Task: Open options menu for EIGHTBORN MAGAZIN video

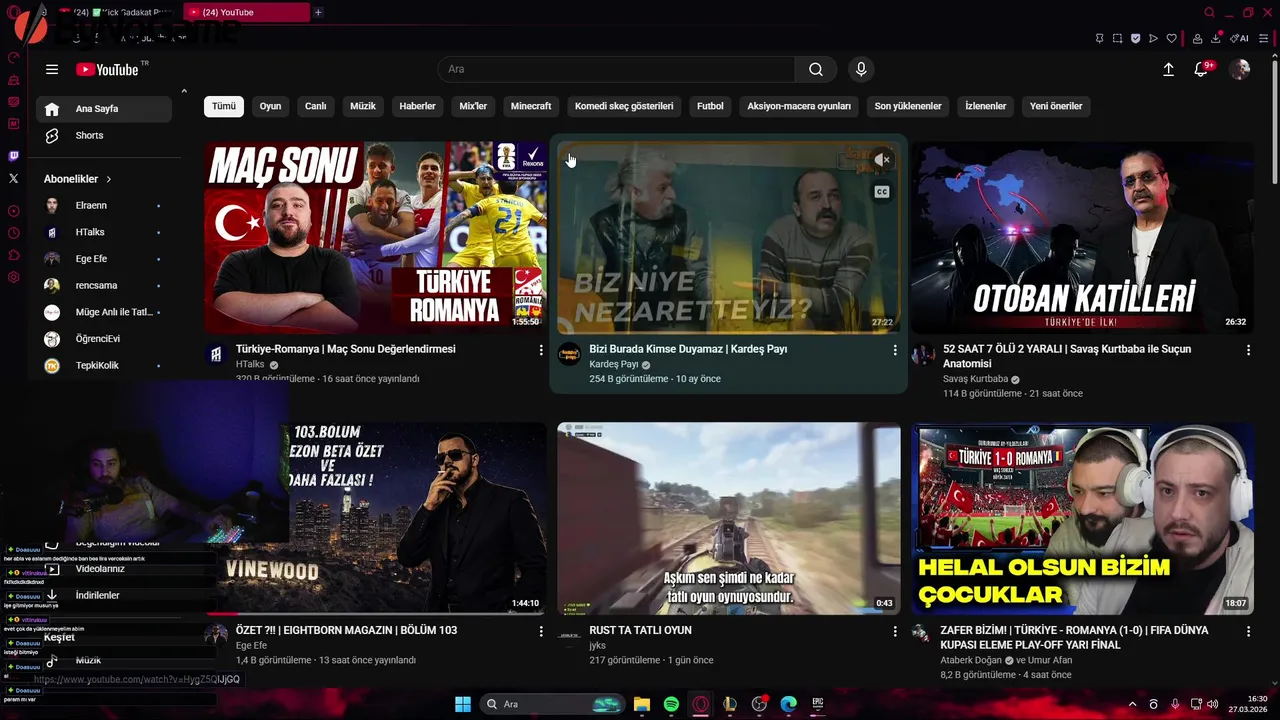Action: tap(541, 631)
